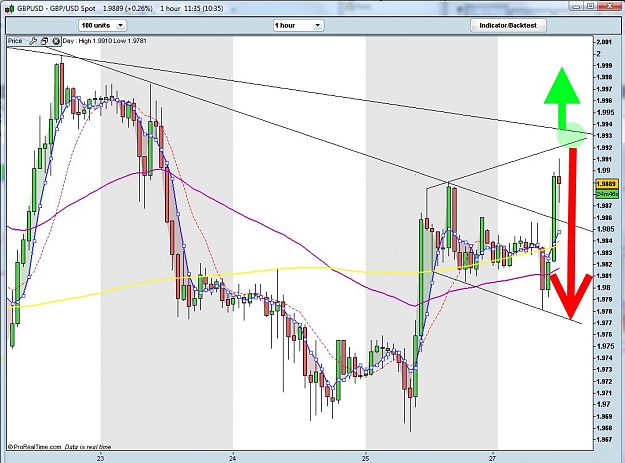Click the date label 23 on time axis
Viewport: 625px width, 463px height.
[100, 458]
